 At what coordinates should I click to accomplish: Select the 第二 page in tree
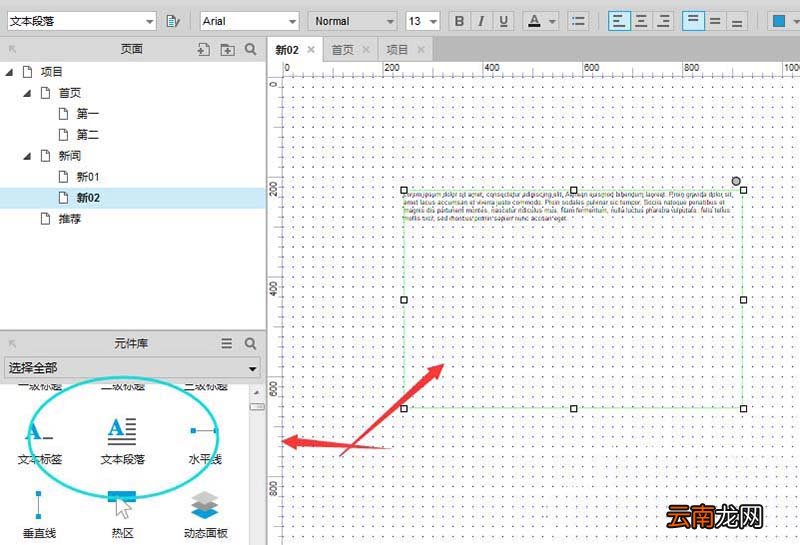[x=88, y=135]
